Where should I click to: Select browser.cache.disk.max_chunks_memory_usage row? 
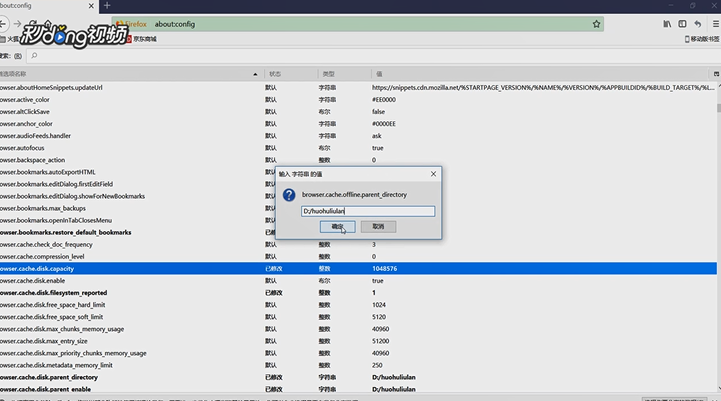point(358,329)
